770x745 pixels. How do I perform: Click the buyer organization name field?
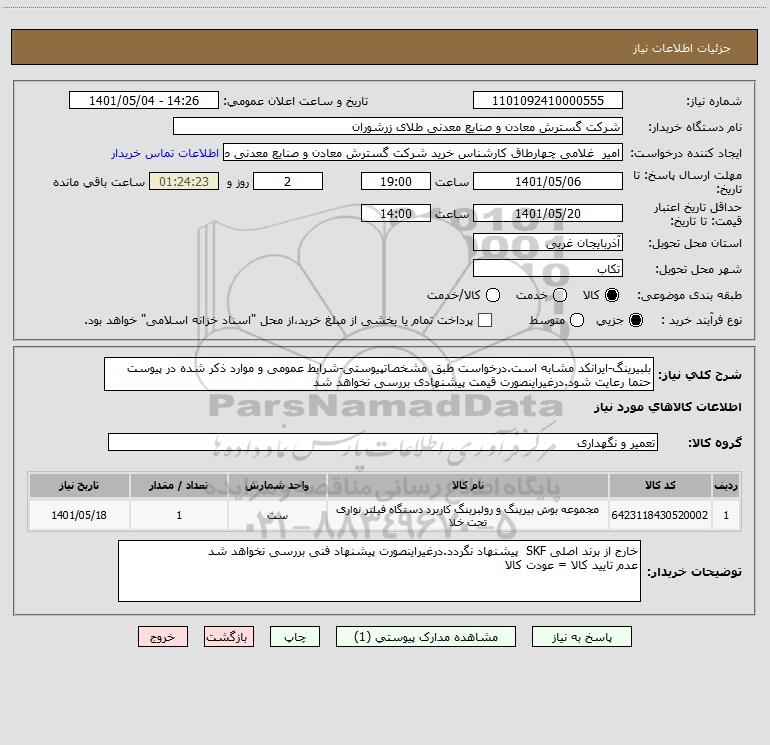[398, 127]
